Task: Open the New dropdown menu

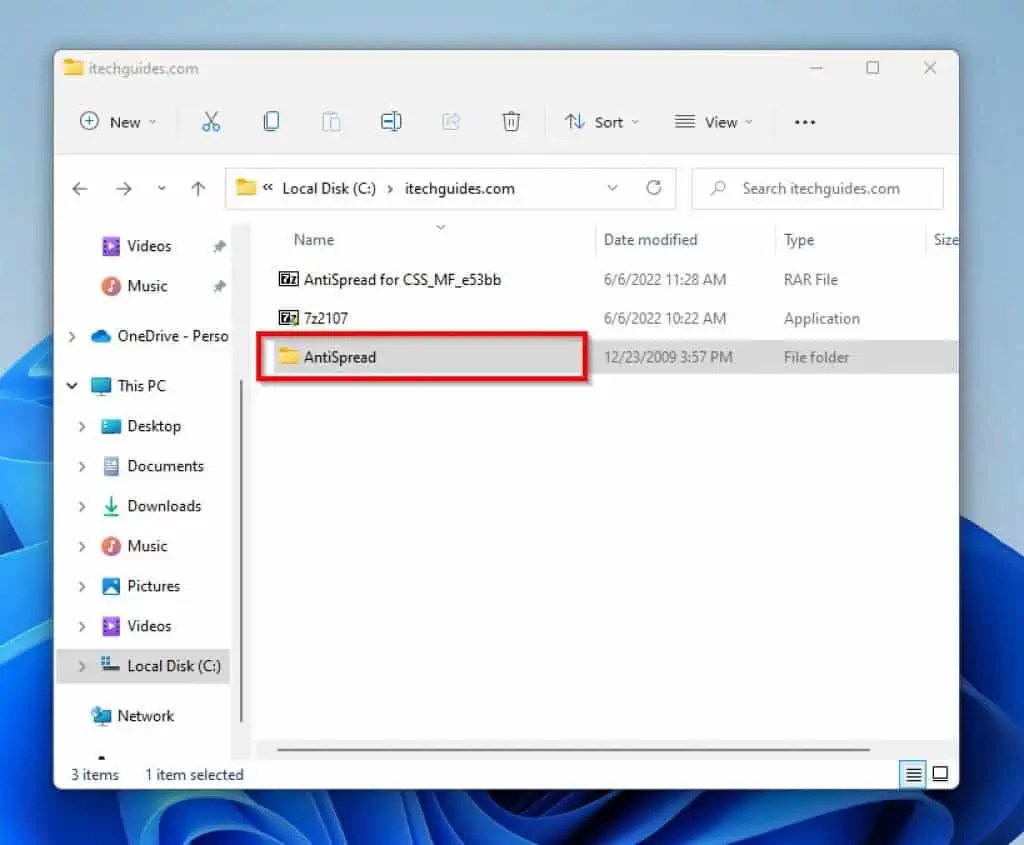Action: 117,121
